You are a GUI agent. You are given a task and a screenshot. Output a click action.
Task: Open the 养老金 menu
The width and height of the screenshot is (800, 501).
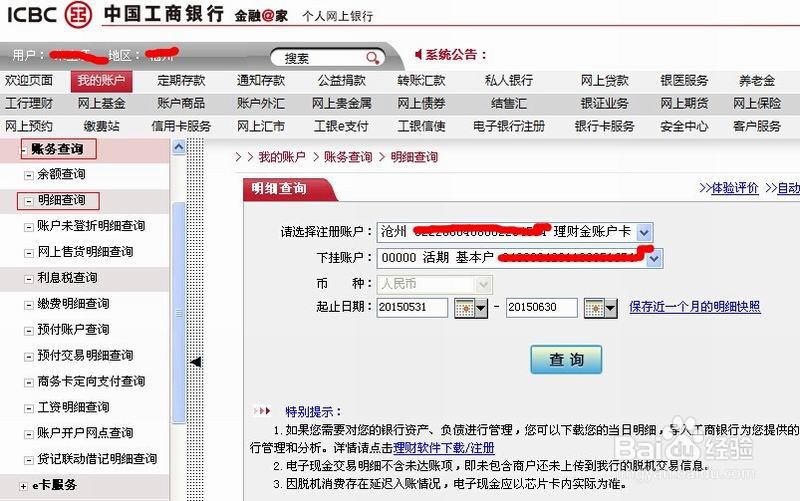click(x=757, y=81)
